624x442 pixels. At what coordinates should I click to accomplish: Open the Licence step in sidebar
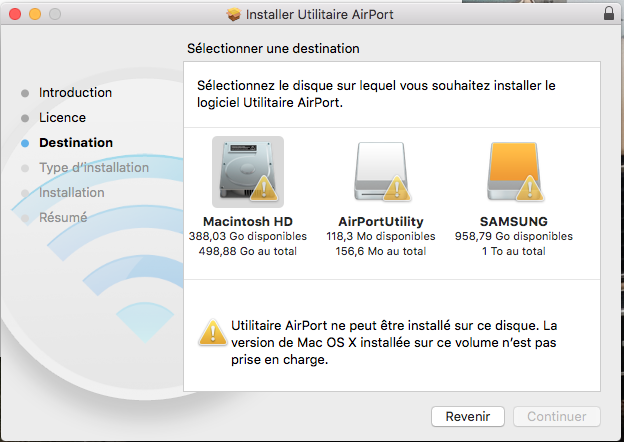coord(62,118)
